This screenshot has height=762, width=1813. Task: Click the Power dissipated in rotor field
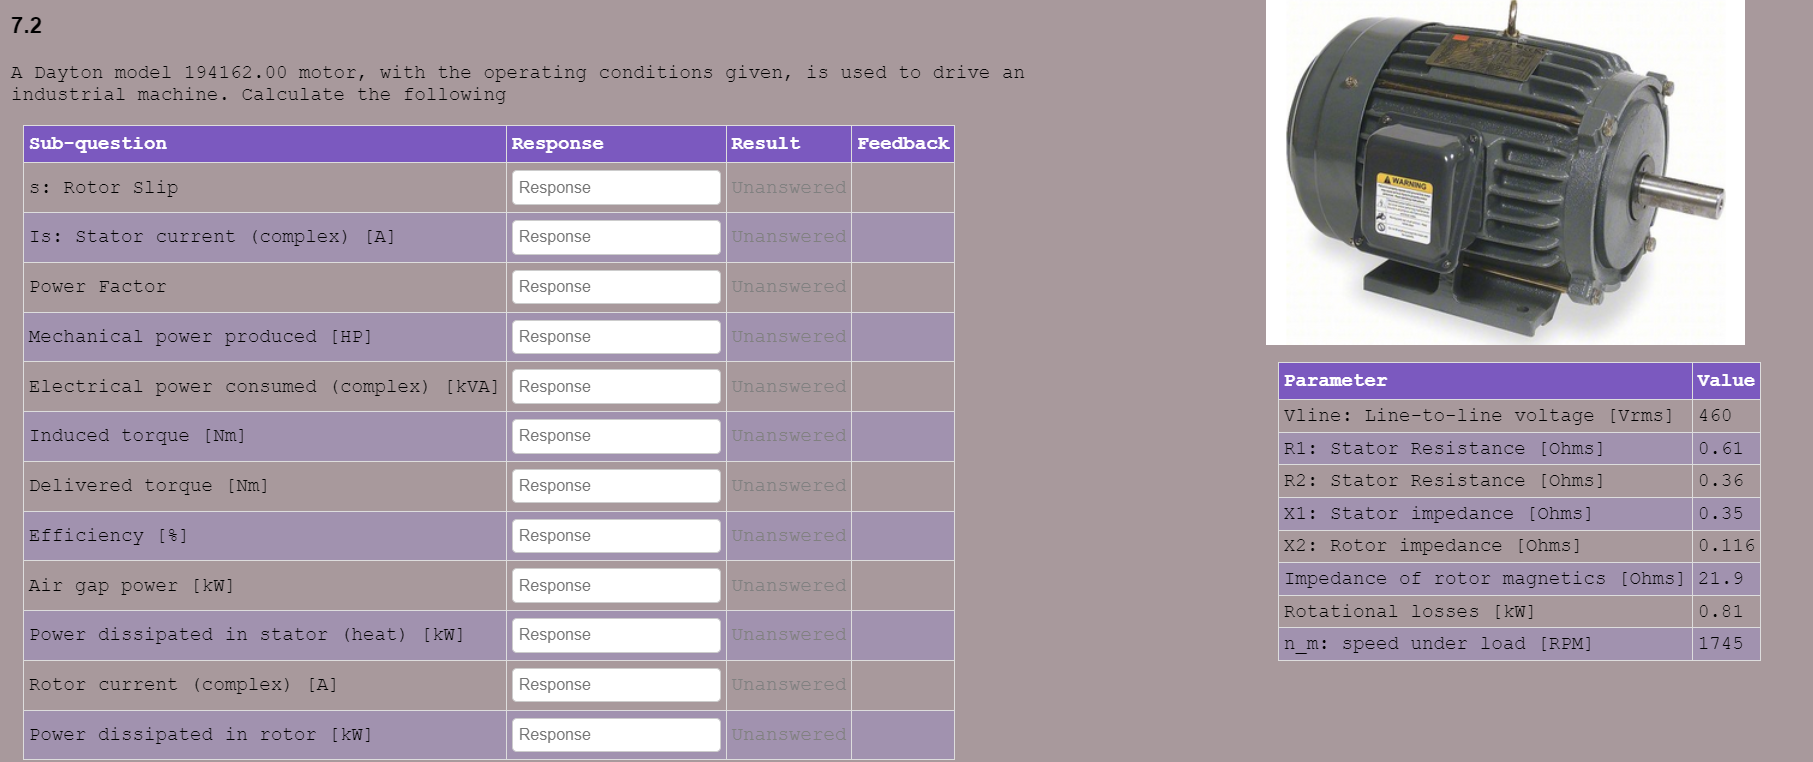click(x=616, y=735)
